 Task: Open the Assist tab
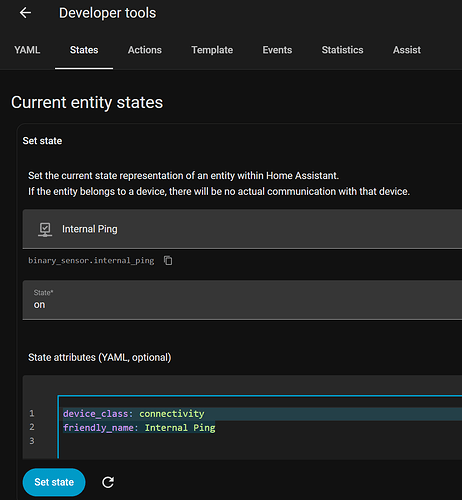(x=407, y=50)
